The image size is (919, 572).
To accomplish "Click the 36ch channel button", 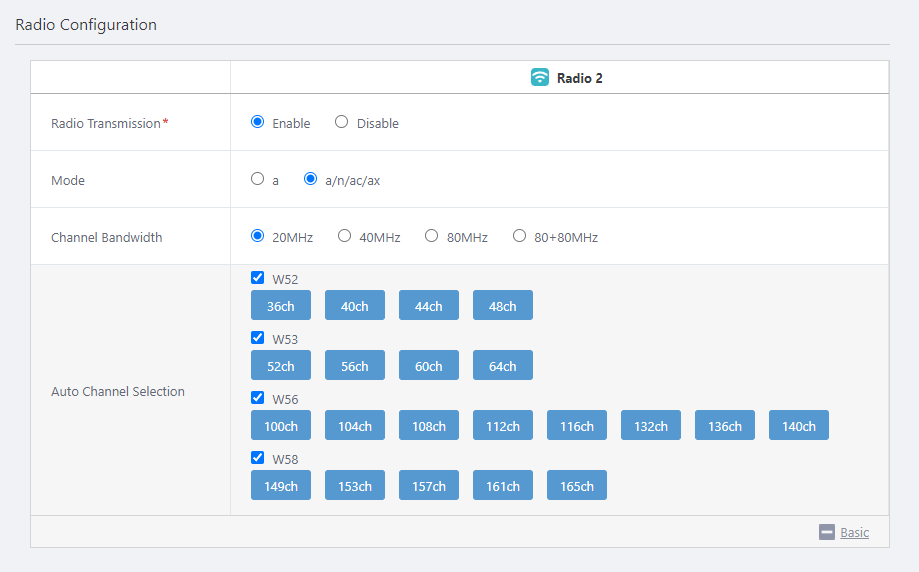I will pos(281,306).
